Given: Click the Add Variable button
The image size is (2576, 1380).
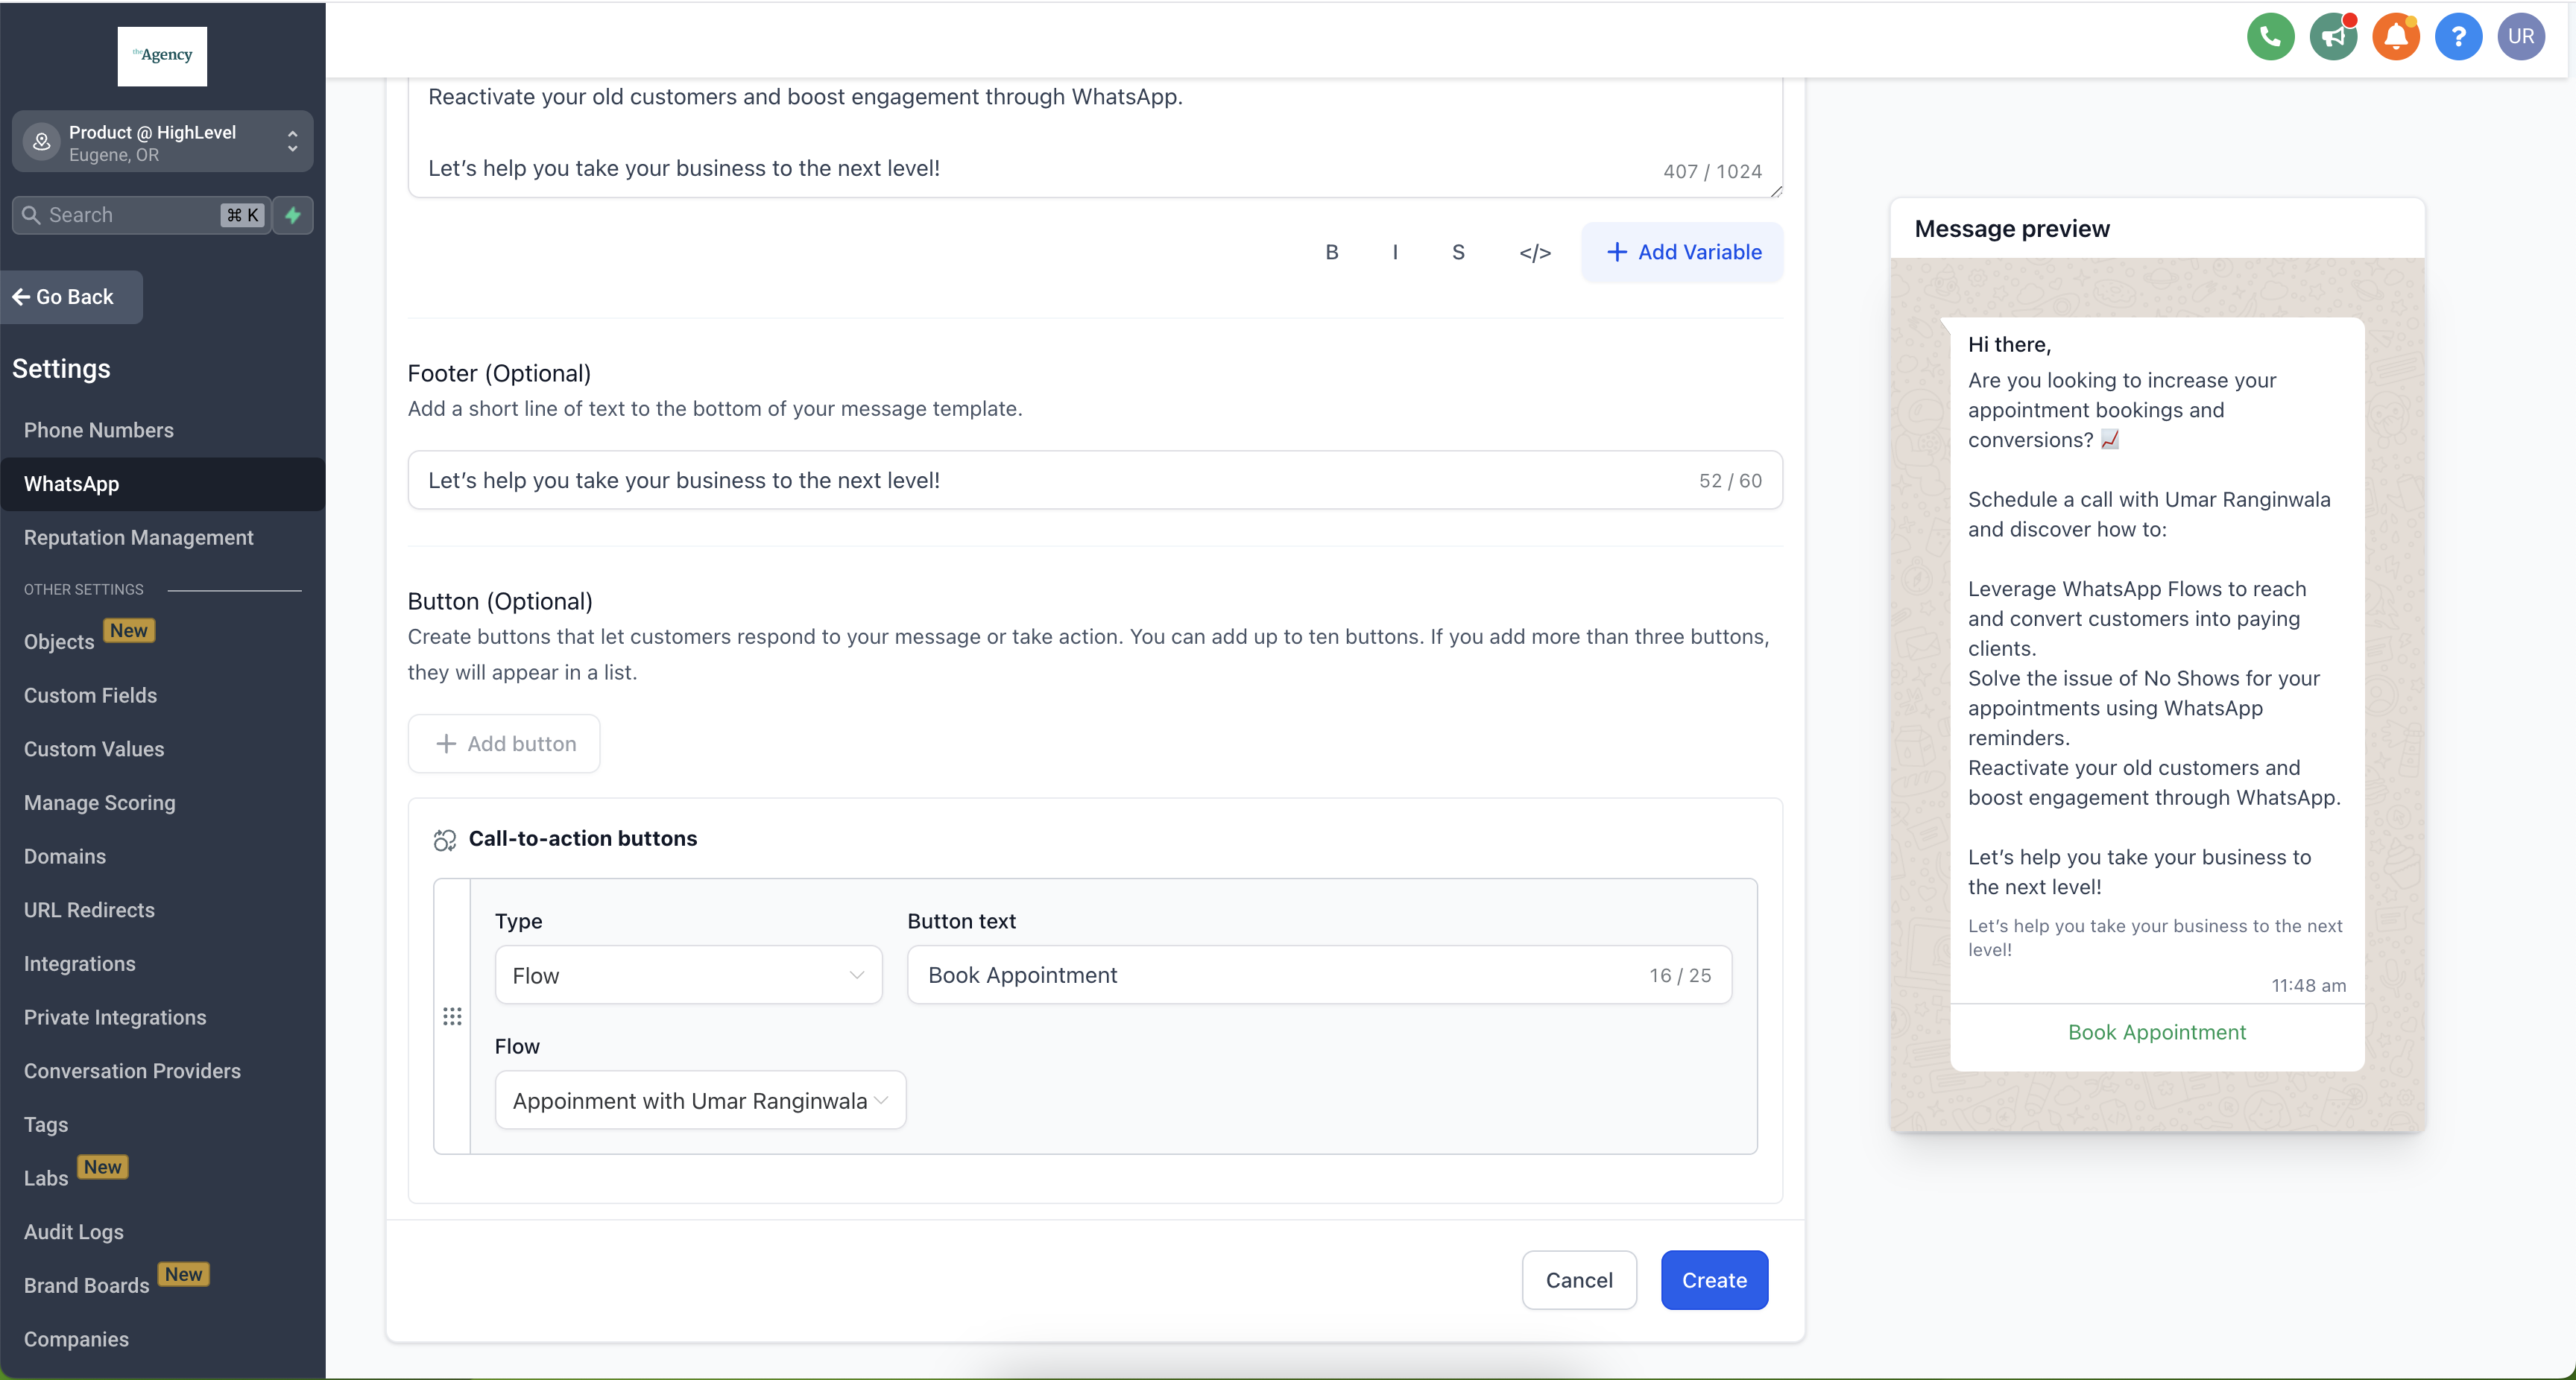Looking at the screenshot, I should pyautogui.click(x=1682, y=252).
